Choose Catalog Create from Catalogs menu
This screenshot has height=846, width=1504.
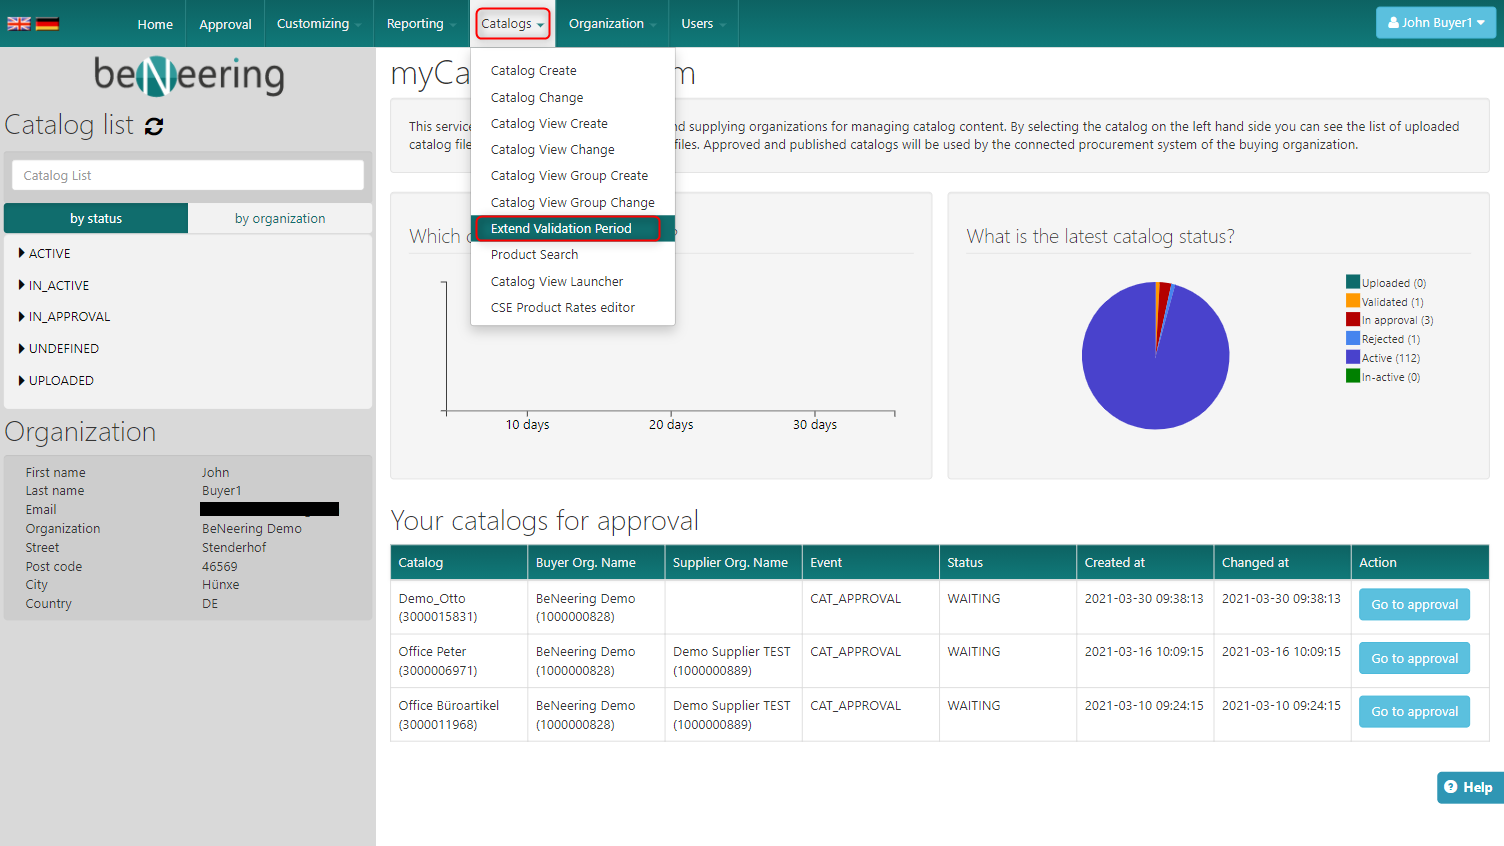tap(533, 71)
